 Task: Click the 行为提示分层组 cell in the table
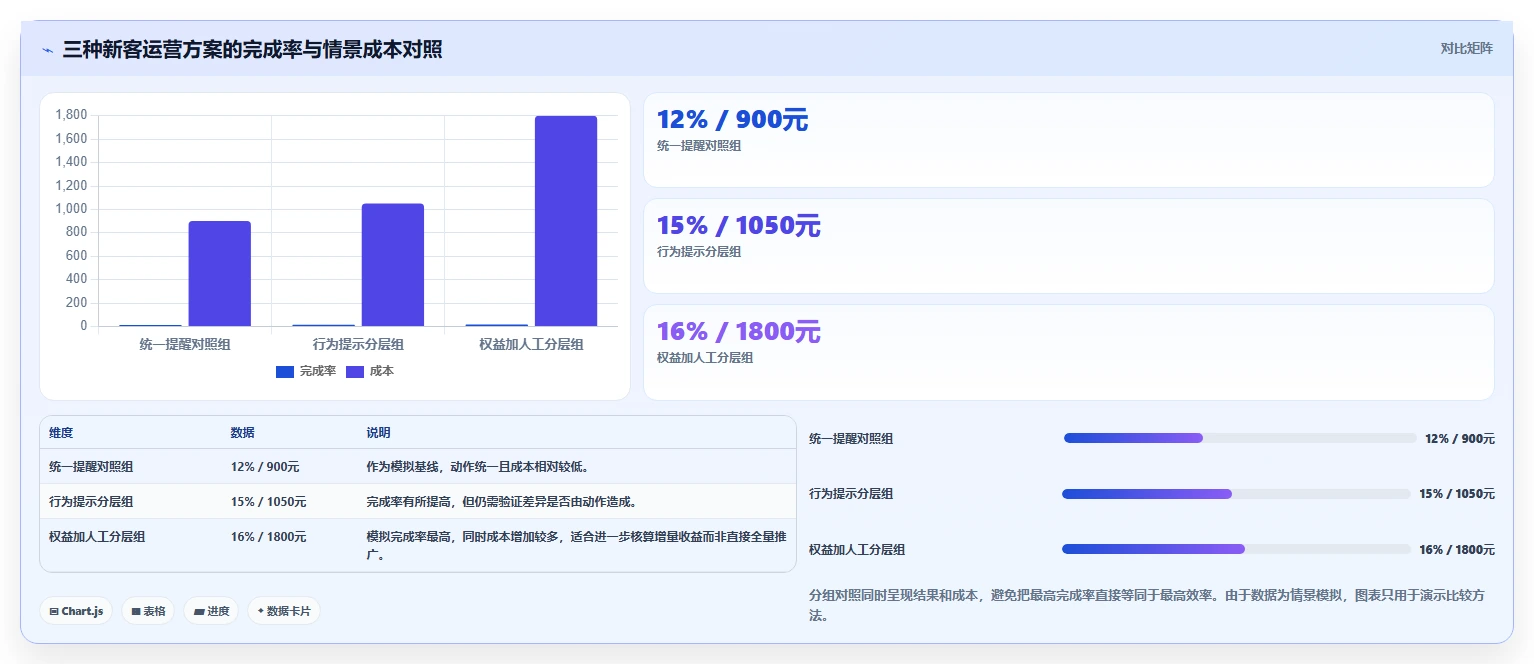coord(91,502)
